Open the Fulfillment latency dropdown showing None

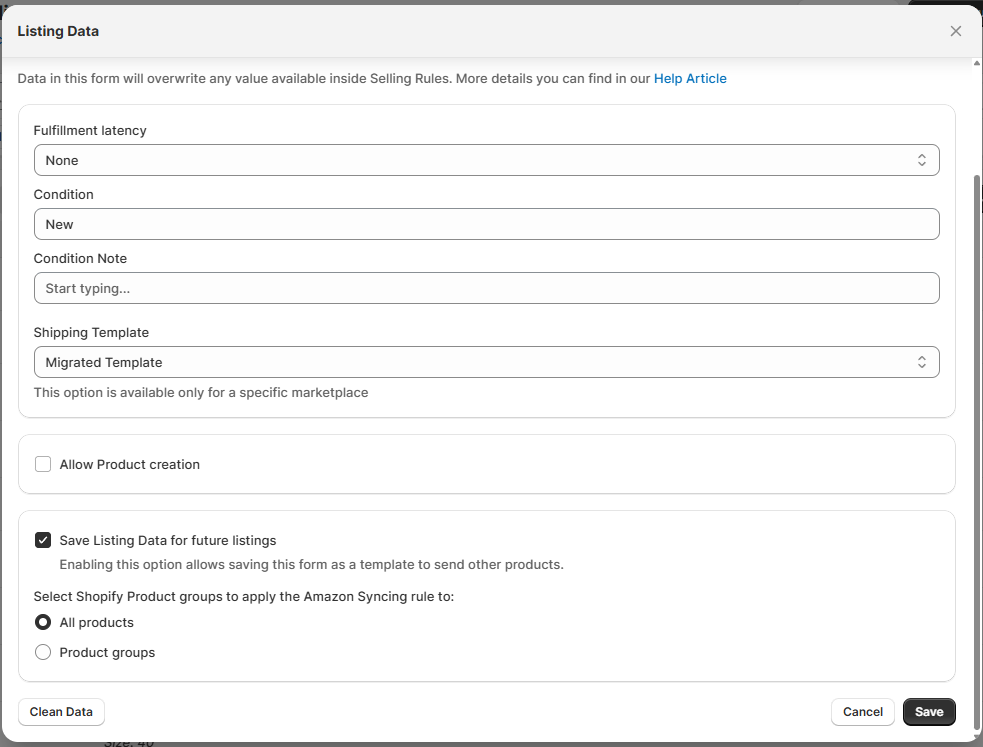[x=486, y=160]
